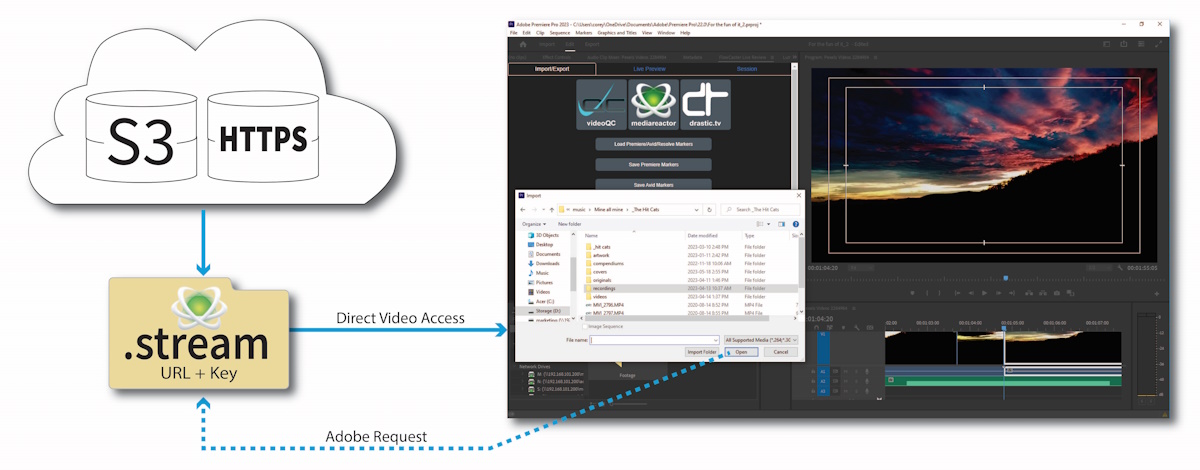This screenshot has height=470, width=1200.
Task: Click the Help icon in Import dialog
Action: pos(796,224)
